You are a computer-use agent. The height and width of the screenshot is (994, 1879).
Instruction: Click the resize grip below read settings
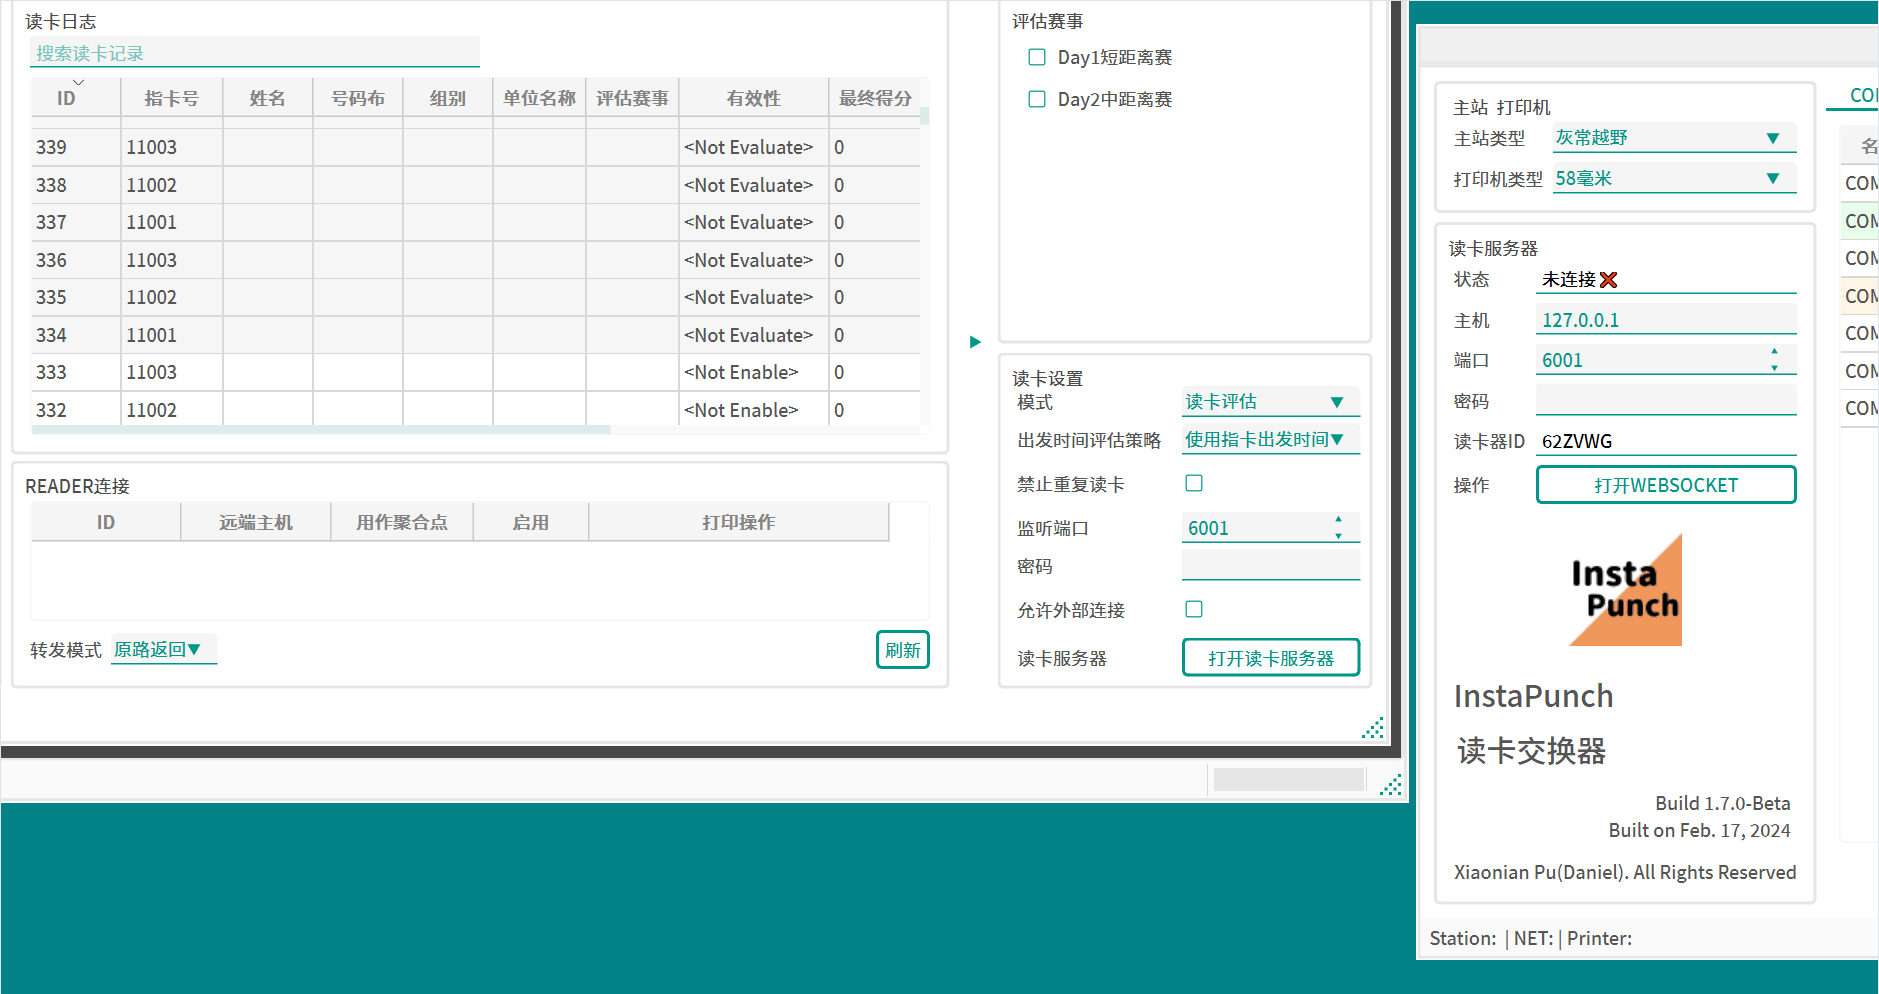(1373, 728)
